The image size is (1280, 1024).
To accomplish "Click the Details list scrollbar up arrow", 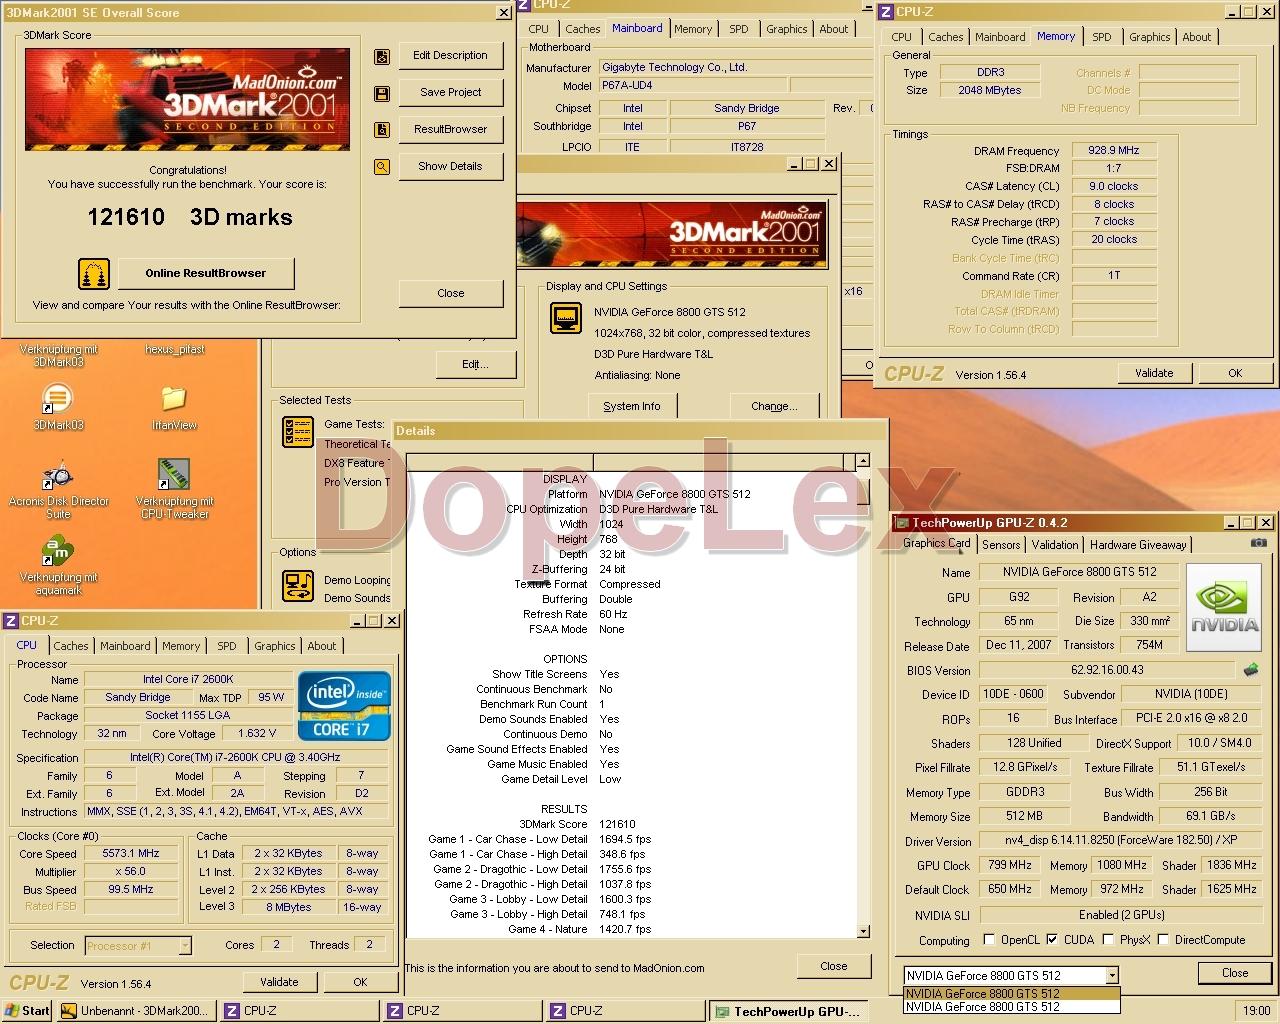I will click(x=862, y=461).
